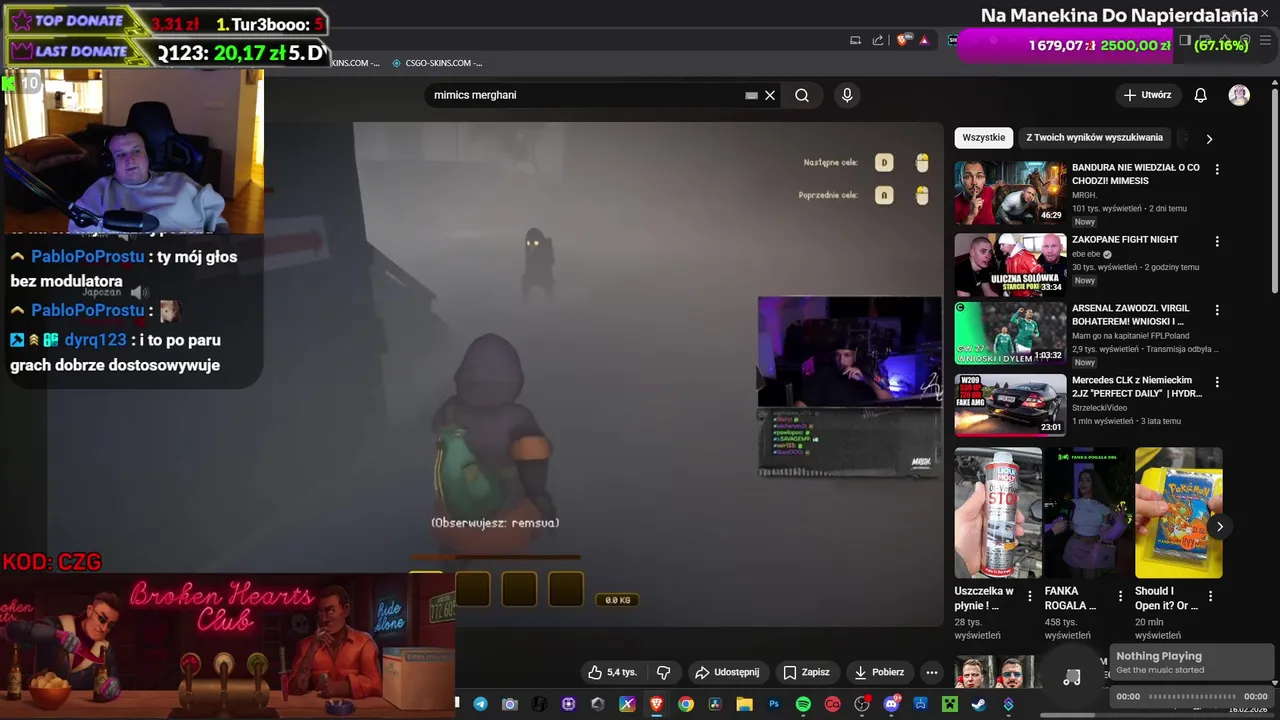Open YouTube notifications bell
The image size is (1280, 720).
(1200, 95)
